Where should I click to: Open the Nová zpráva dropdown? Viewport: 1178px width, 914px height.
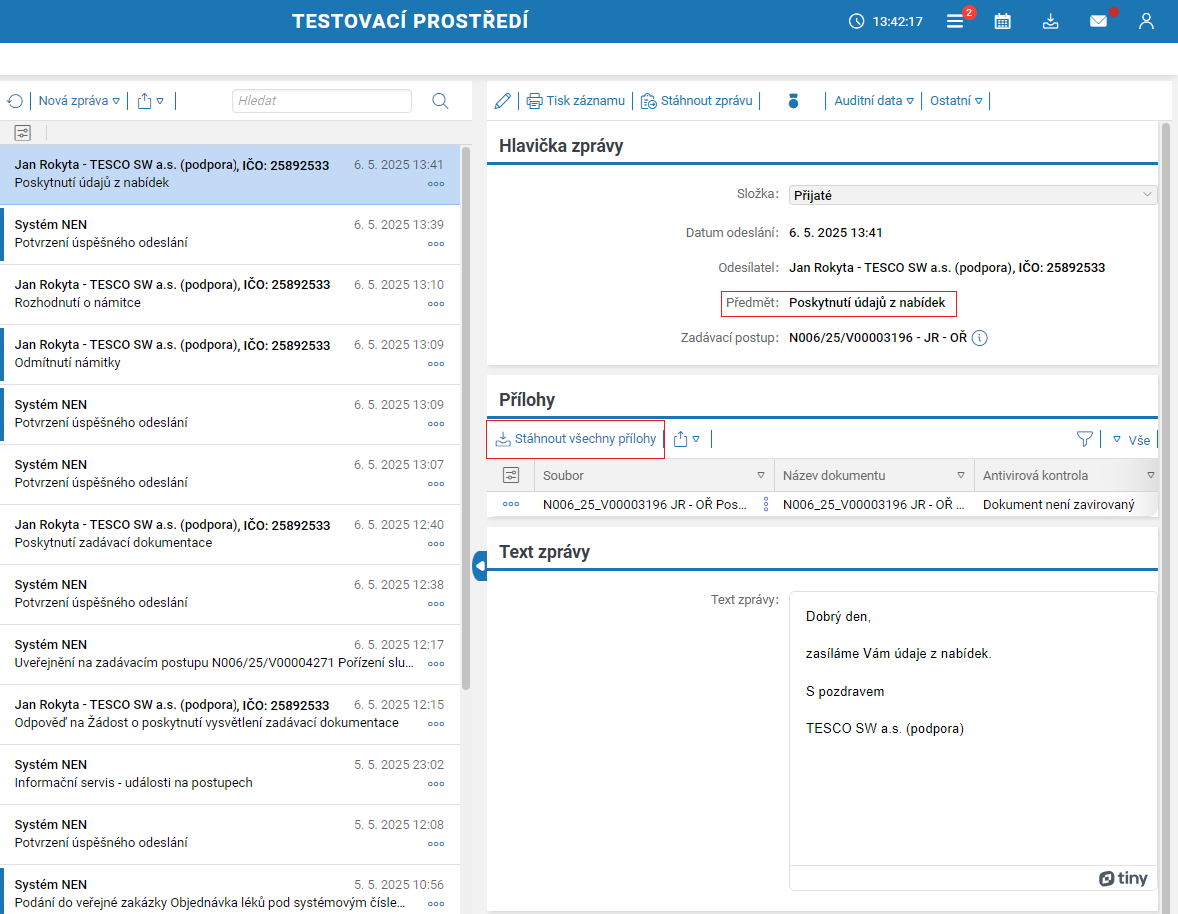pos(79,101)
